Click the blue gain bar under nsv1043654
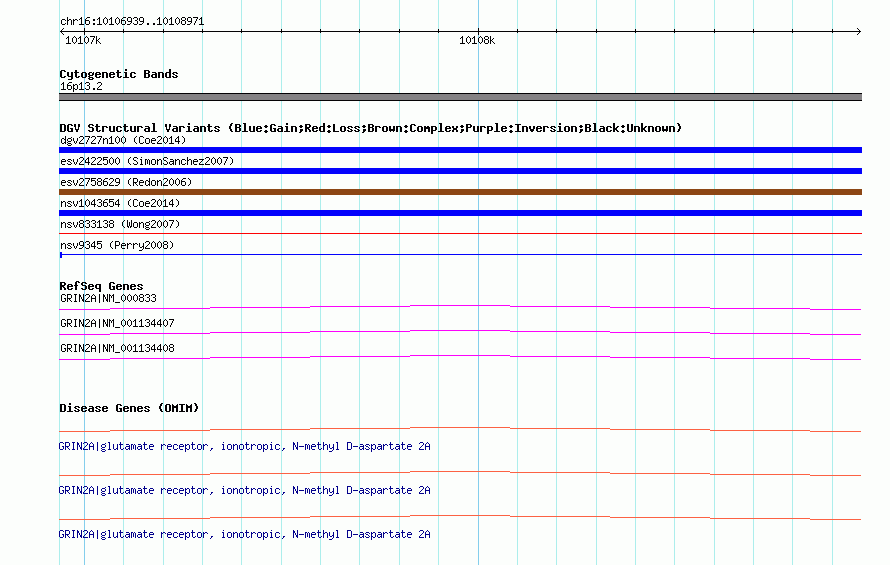Image resolution: width=890 pixels, height=565 pixels. (x=460, y=213)
